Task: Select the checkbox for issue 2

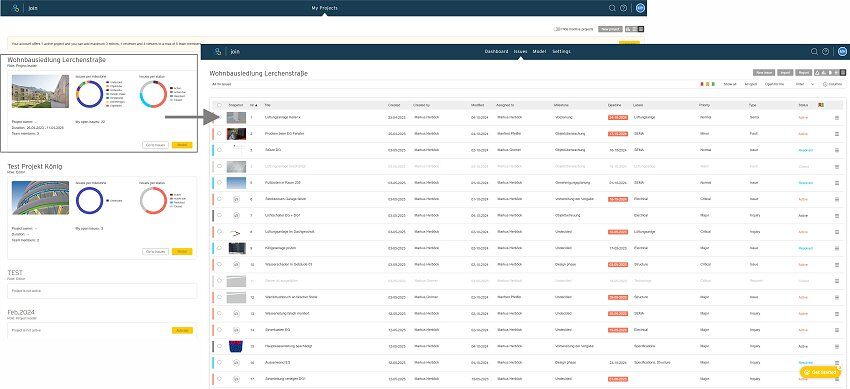Action: 219,133
